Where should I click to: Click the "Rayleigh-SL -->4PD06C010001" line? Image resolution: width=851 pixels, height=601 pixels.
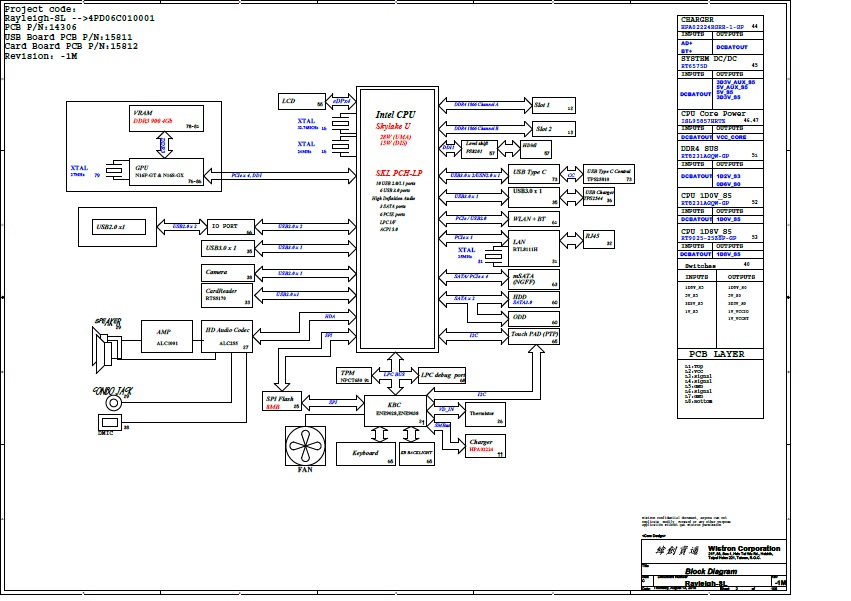click(x=79, y=18)
